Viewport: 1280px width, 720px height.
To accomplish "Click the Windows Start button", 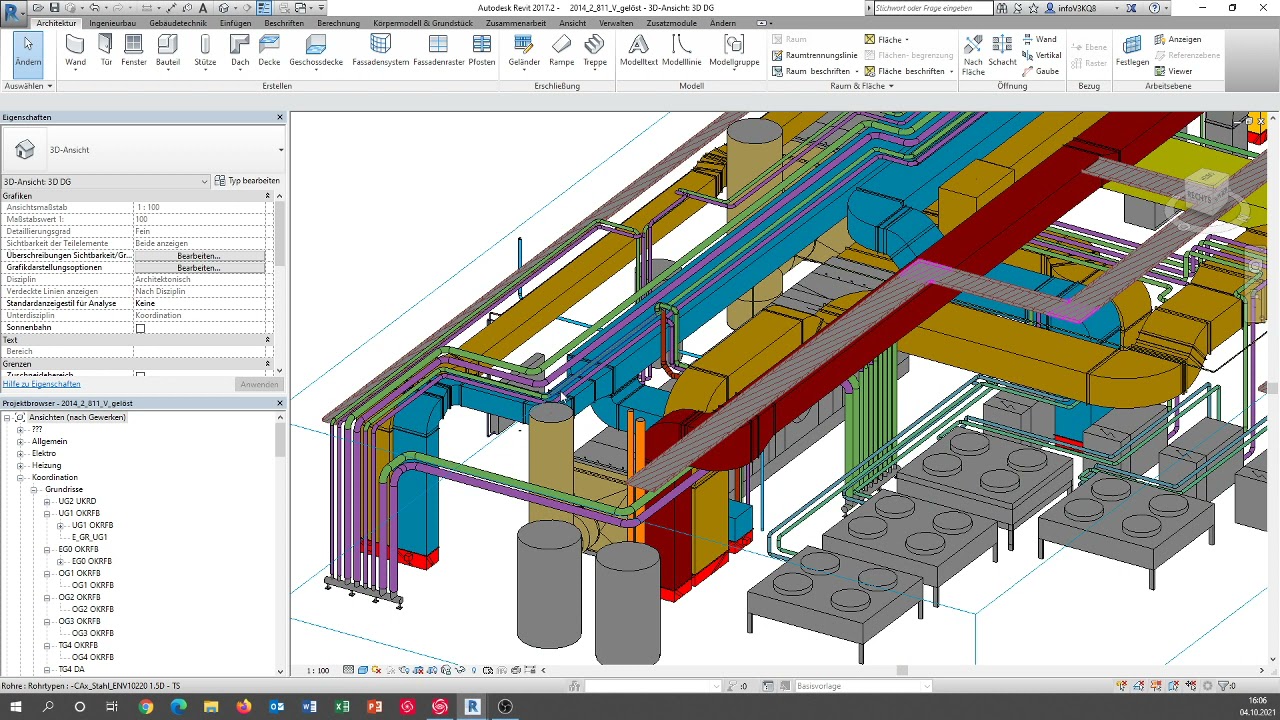I will click(15, 707).
